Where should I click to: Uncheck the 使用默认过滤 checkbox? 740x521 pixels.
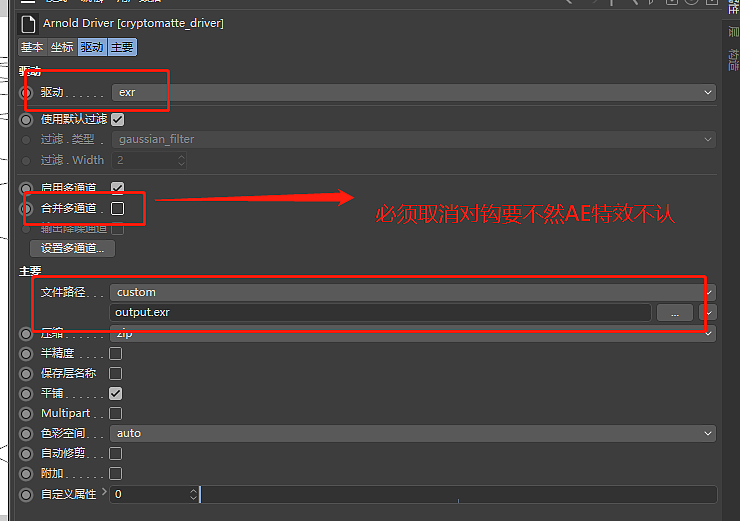118,119
